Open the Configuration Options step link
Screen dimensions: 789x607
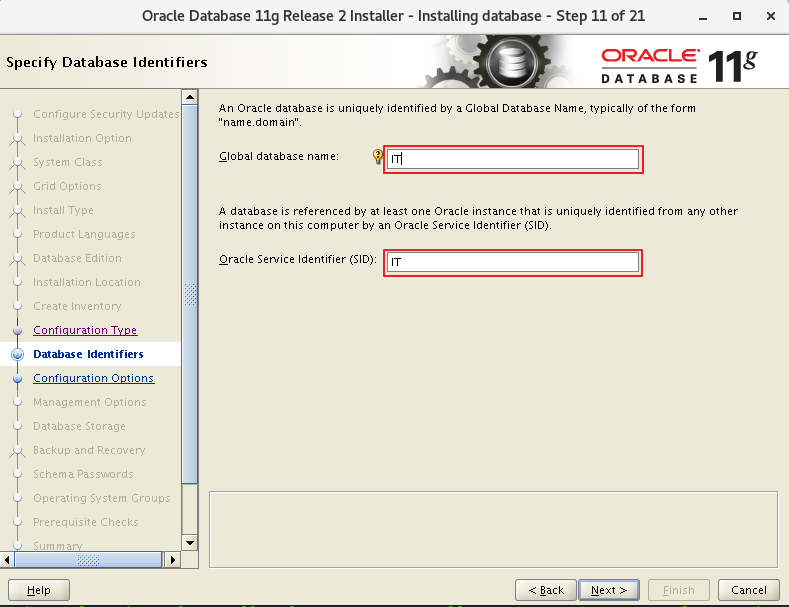(94, 378)
